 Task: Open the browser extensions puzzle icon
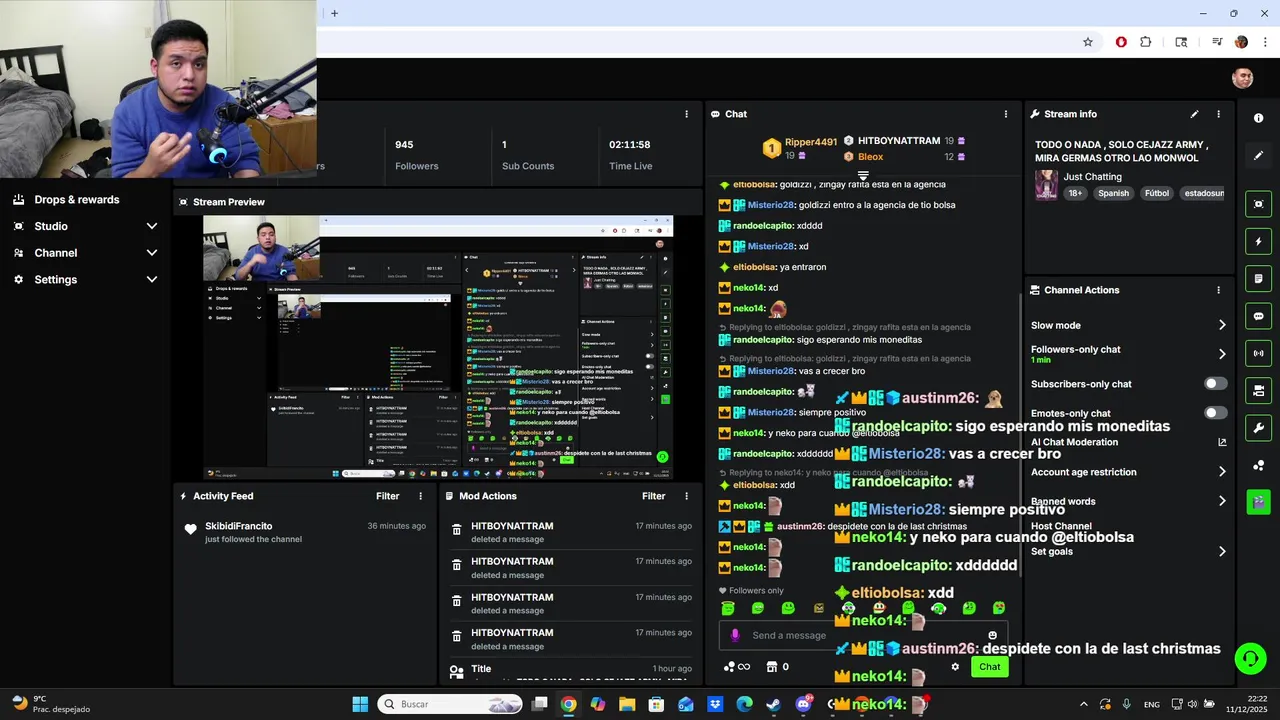coord(1146,42)
